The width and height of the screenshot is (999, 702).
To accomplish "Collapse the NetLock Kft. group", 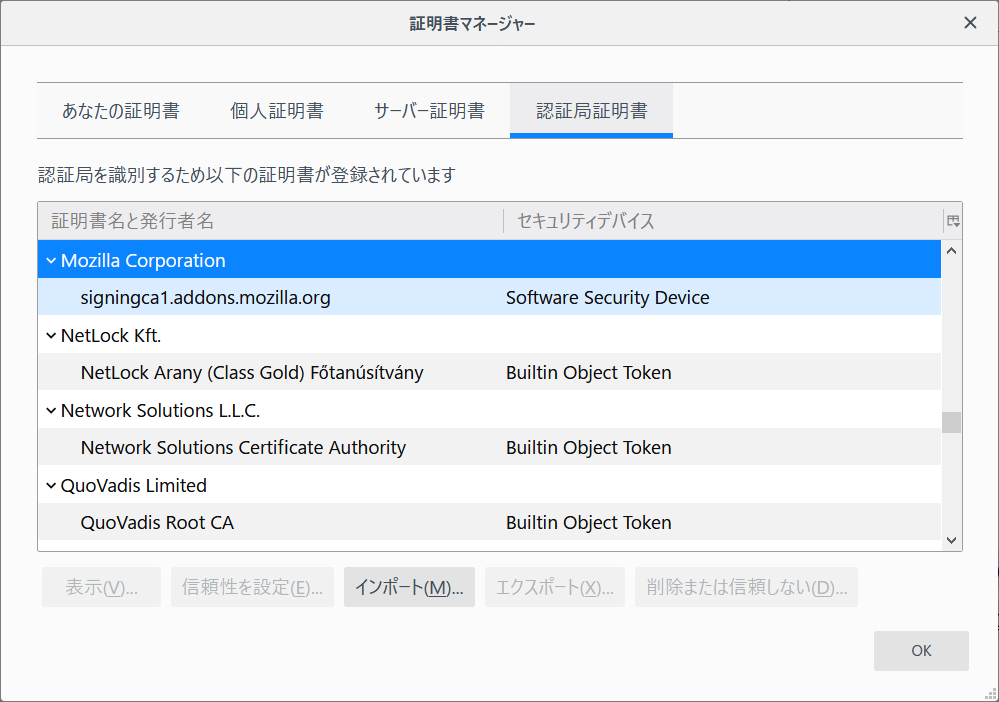I will pos(51,336).
